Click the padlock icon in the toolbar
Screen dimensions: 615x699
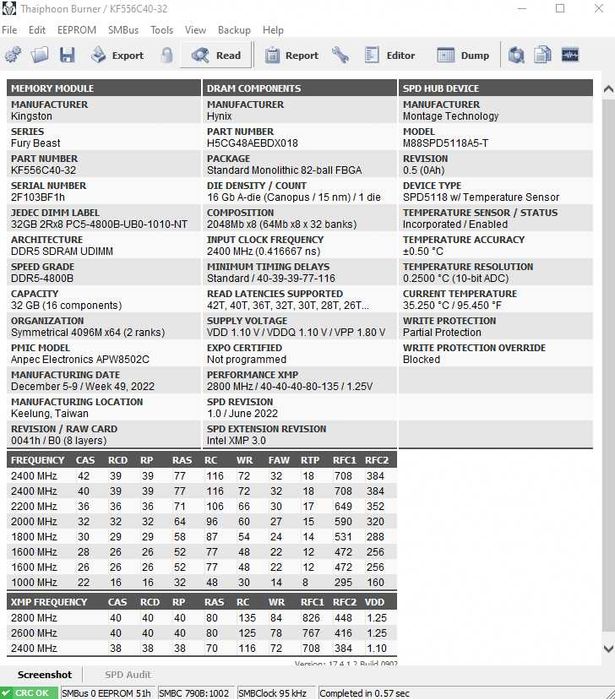tap(167, 55)
